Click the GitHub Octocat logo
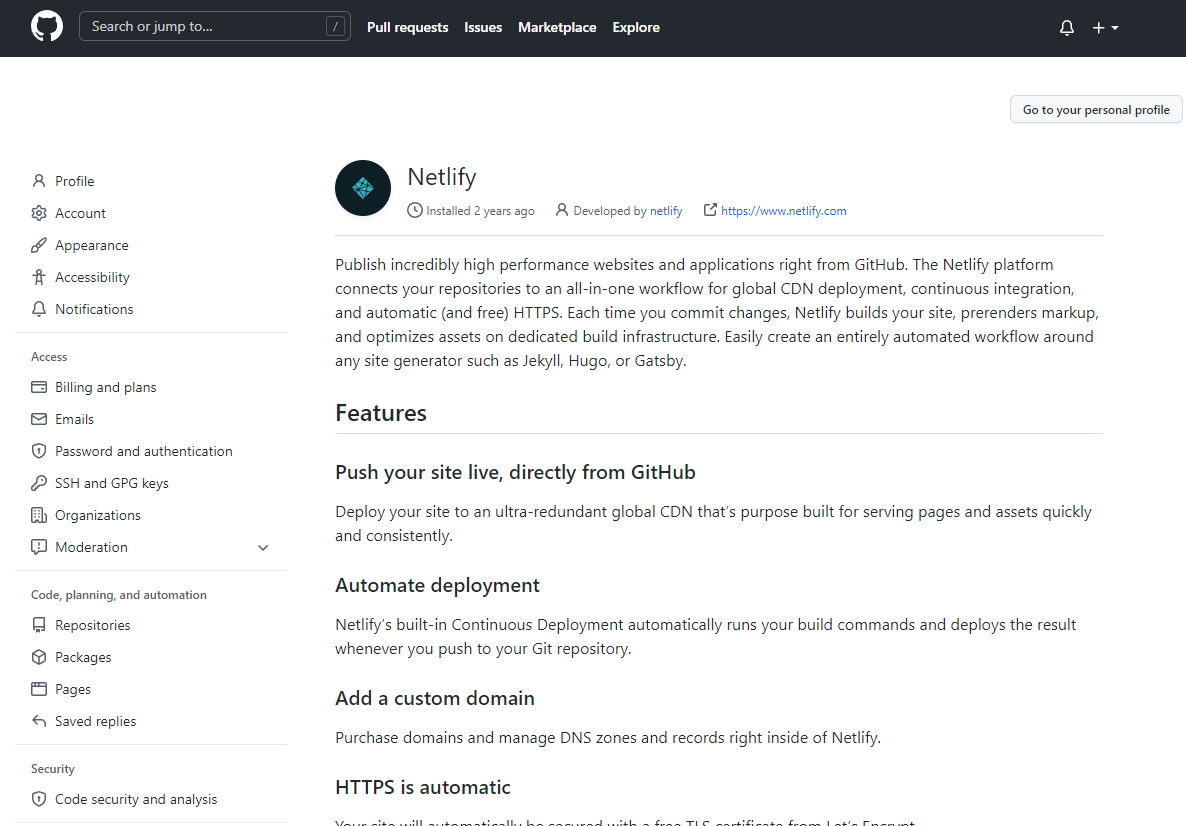Viewport: 1186px width, 826px height. coord(47,26)
